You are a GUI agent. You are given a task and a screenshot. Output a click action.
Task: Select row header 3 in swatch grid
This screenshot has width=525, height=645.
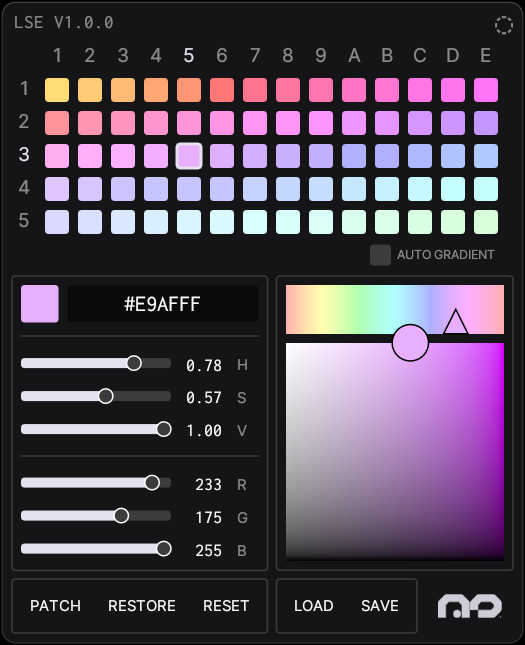pyautogui.click(x=24, y=155)
